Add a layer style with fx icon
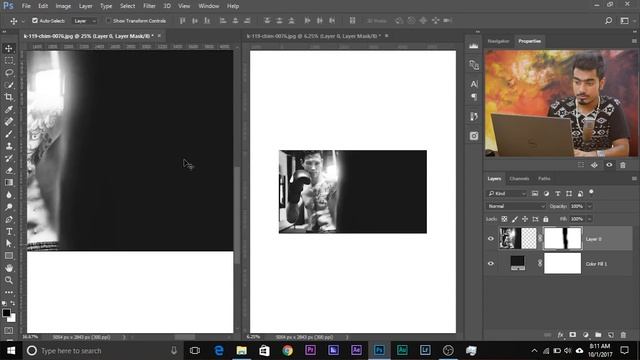 pos(560,335)
